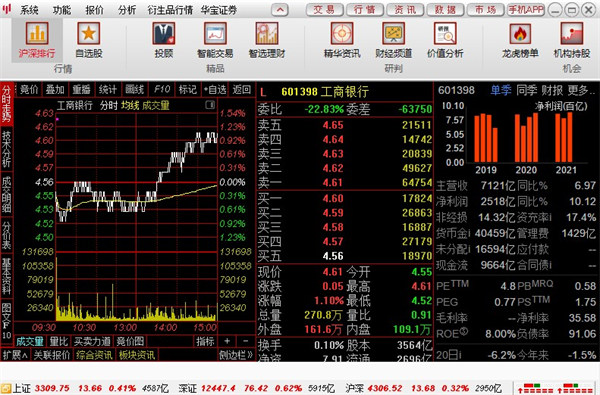Open the 投顾 advisor icon
600x395 pixels.
[164, 33]
